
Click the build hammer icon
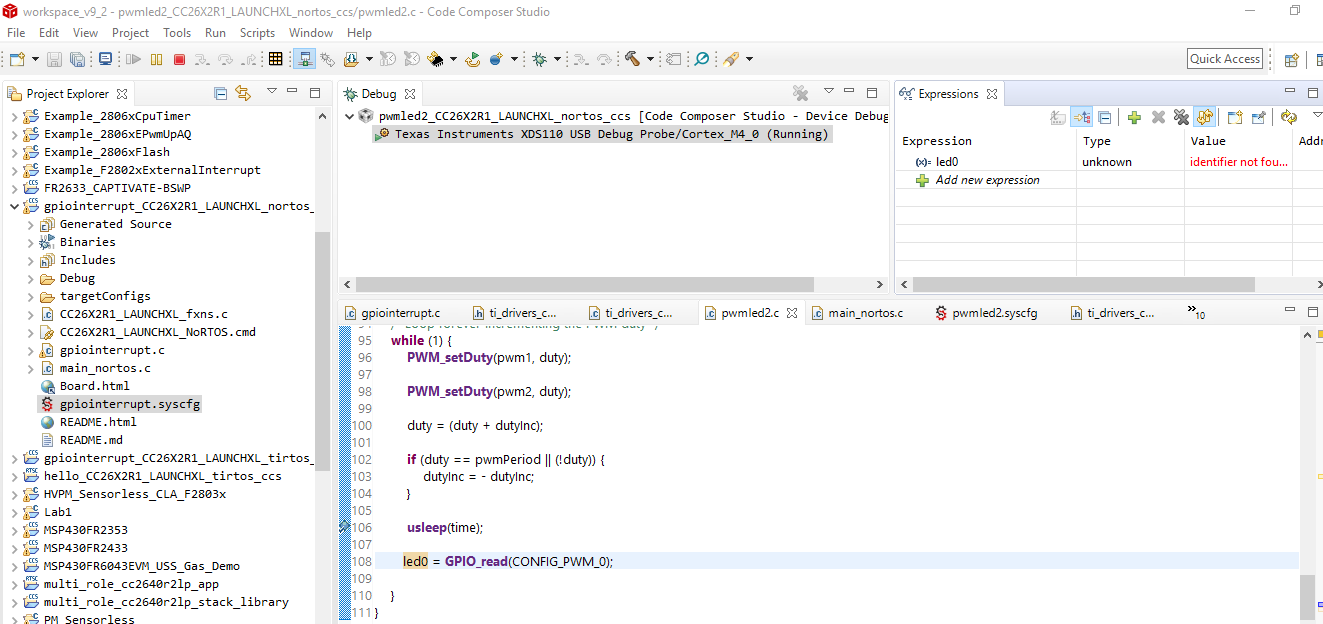[x=632, y=59]
